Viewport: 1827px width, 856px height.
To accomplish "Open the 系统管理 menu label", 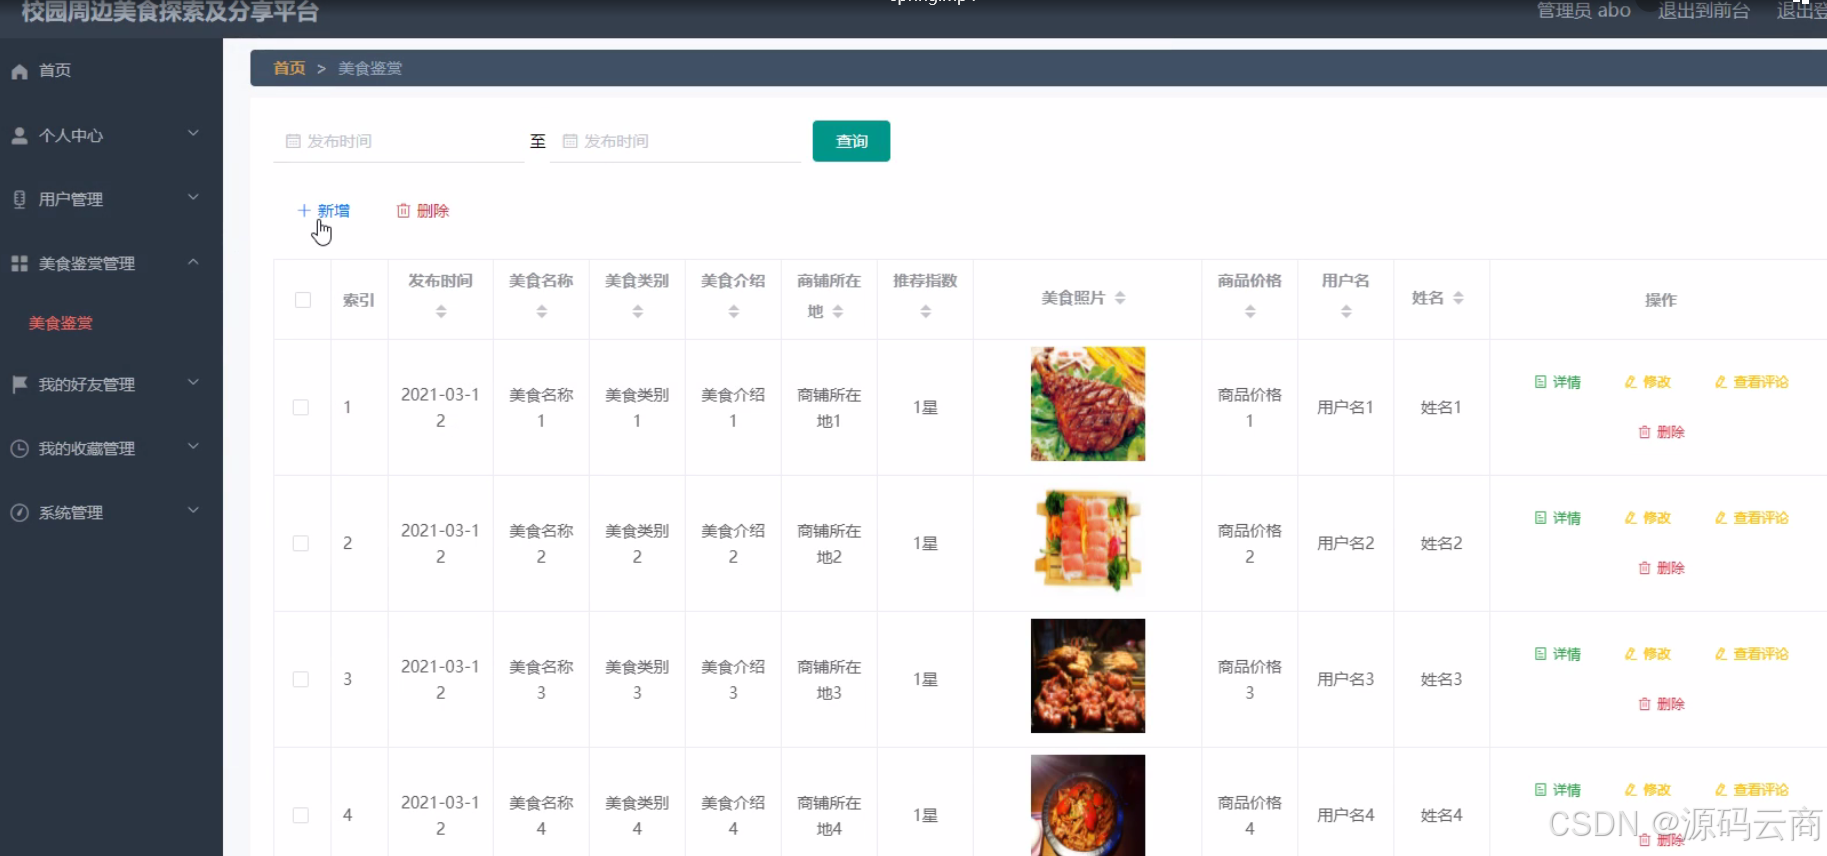I will [71, 512].
